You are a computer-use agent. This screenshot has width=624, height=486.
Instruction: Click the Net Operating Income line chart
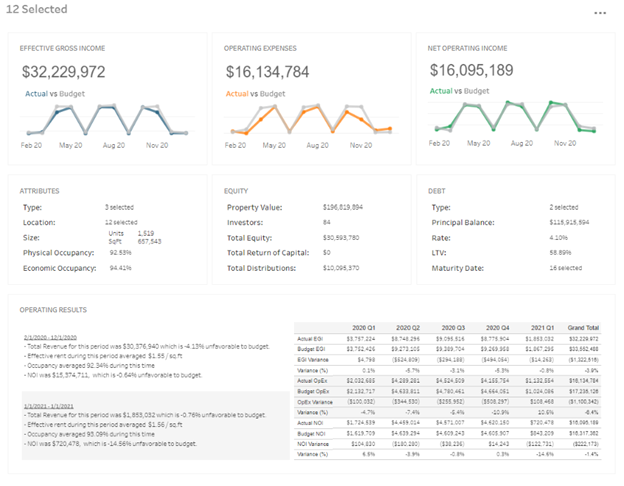pos(513,120)
